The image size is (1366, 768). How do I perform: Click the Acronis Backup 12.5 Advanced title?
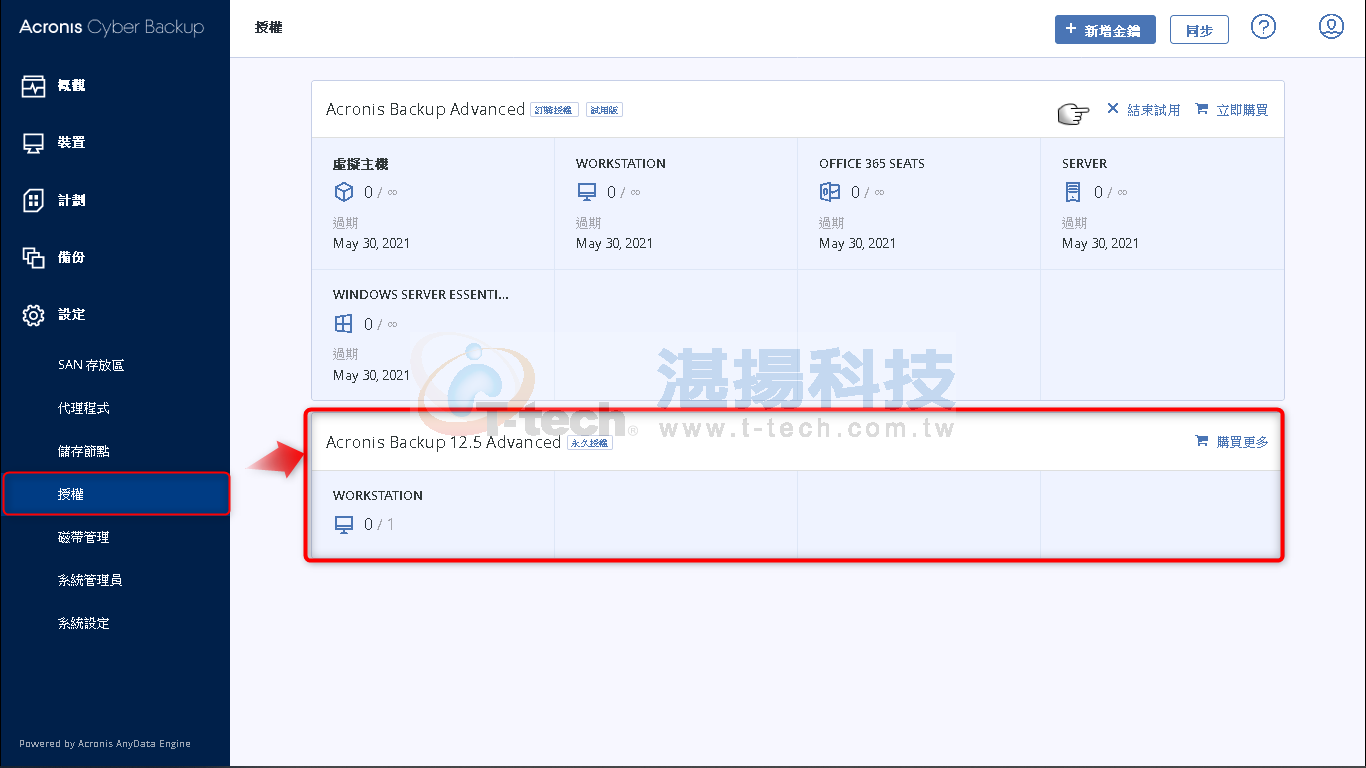pos(443,442)
